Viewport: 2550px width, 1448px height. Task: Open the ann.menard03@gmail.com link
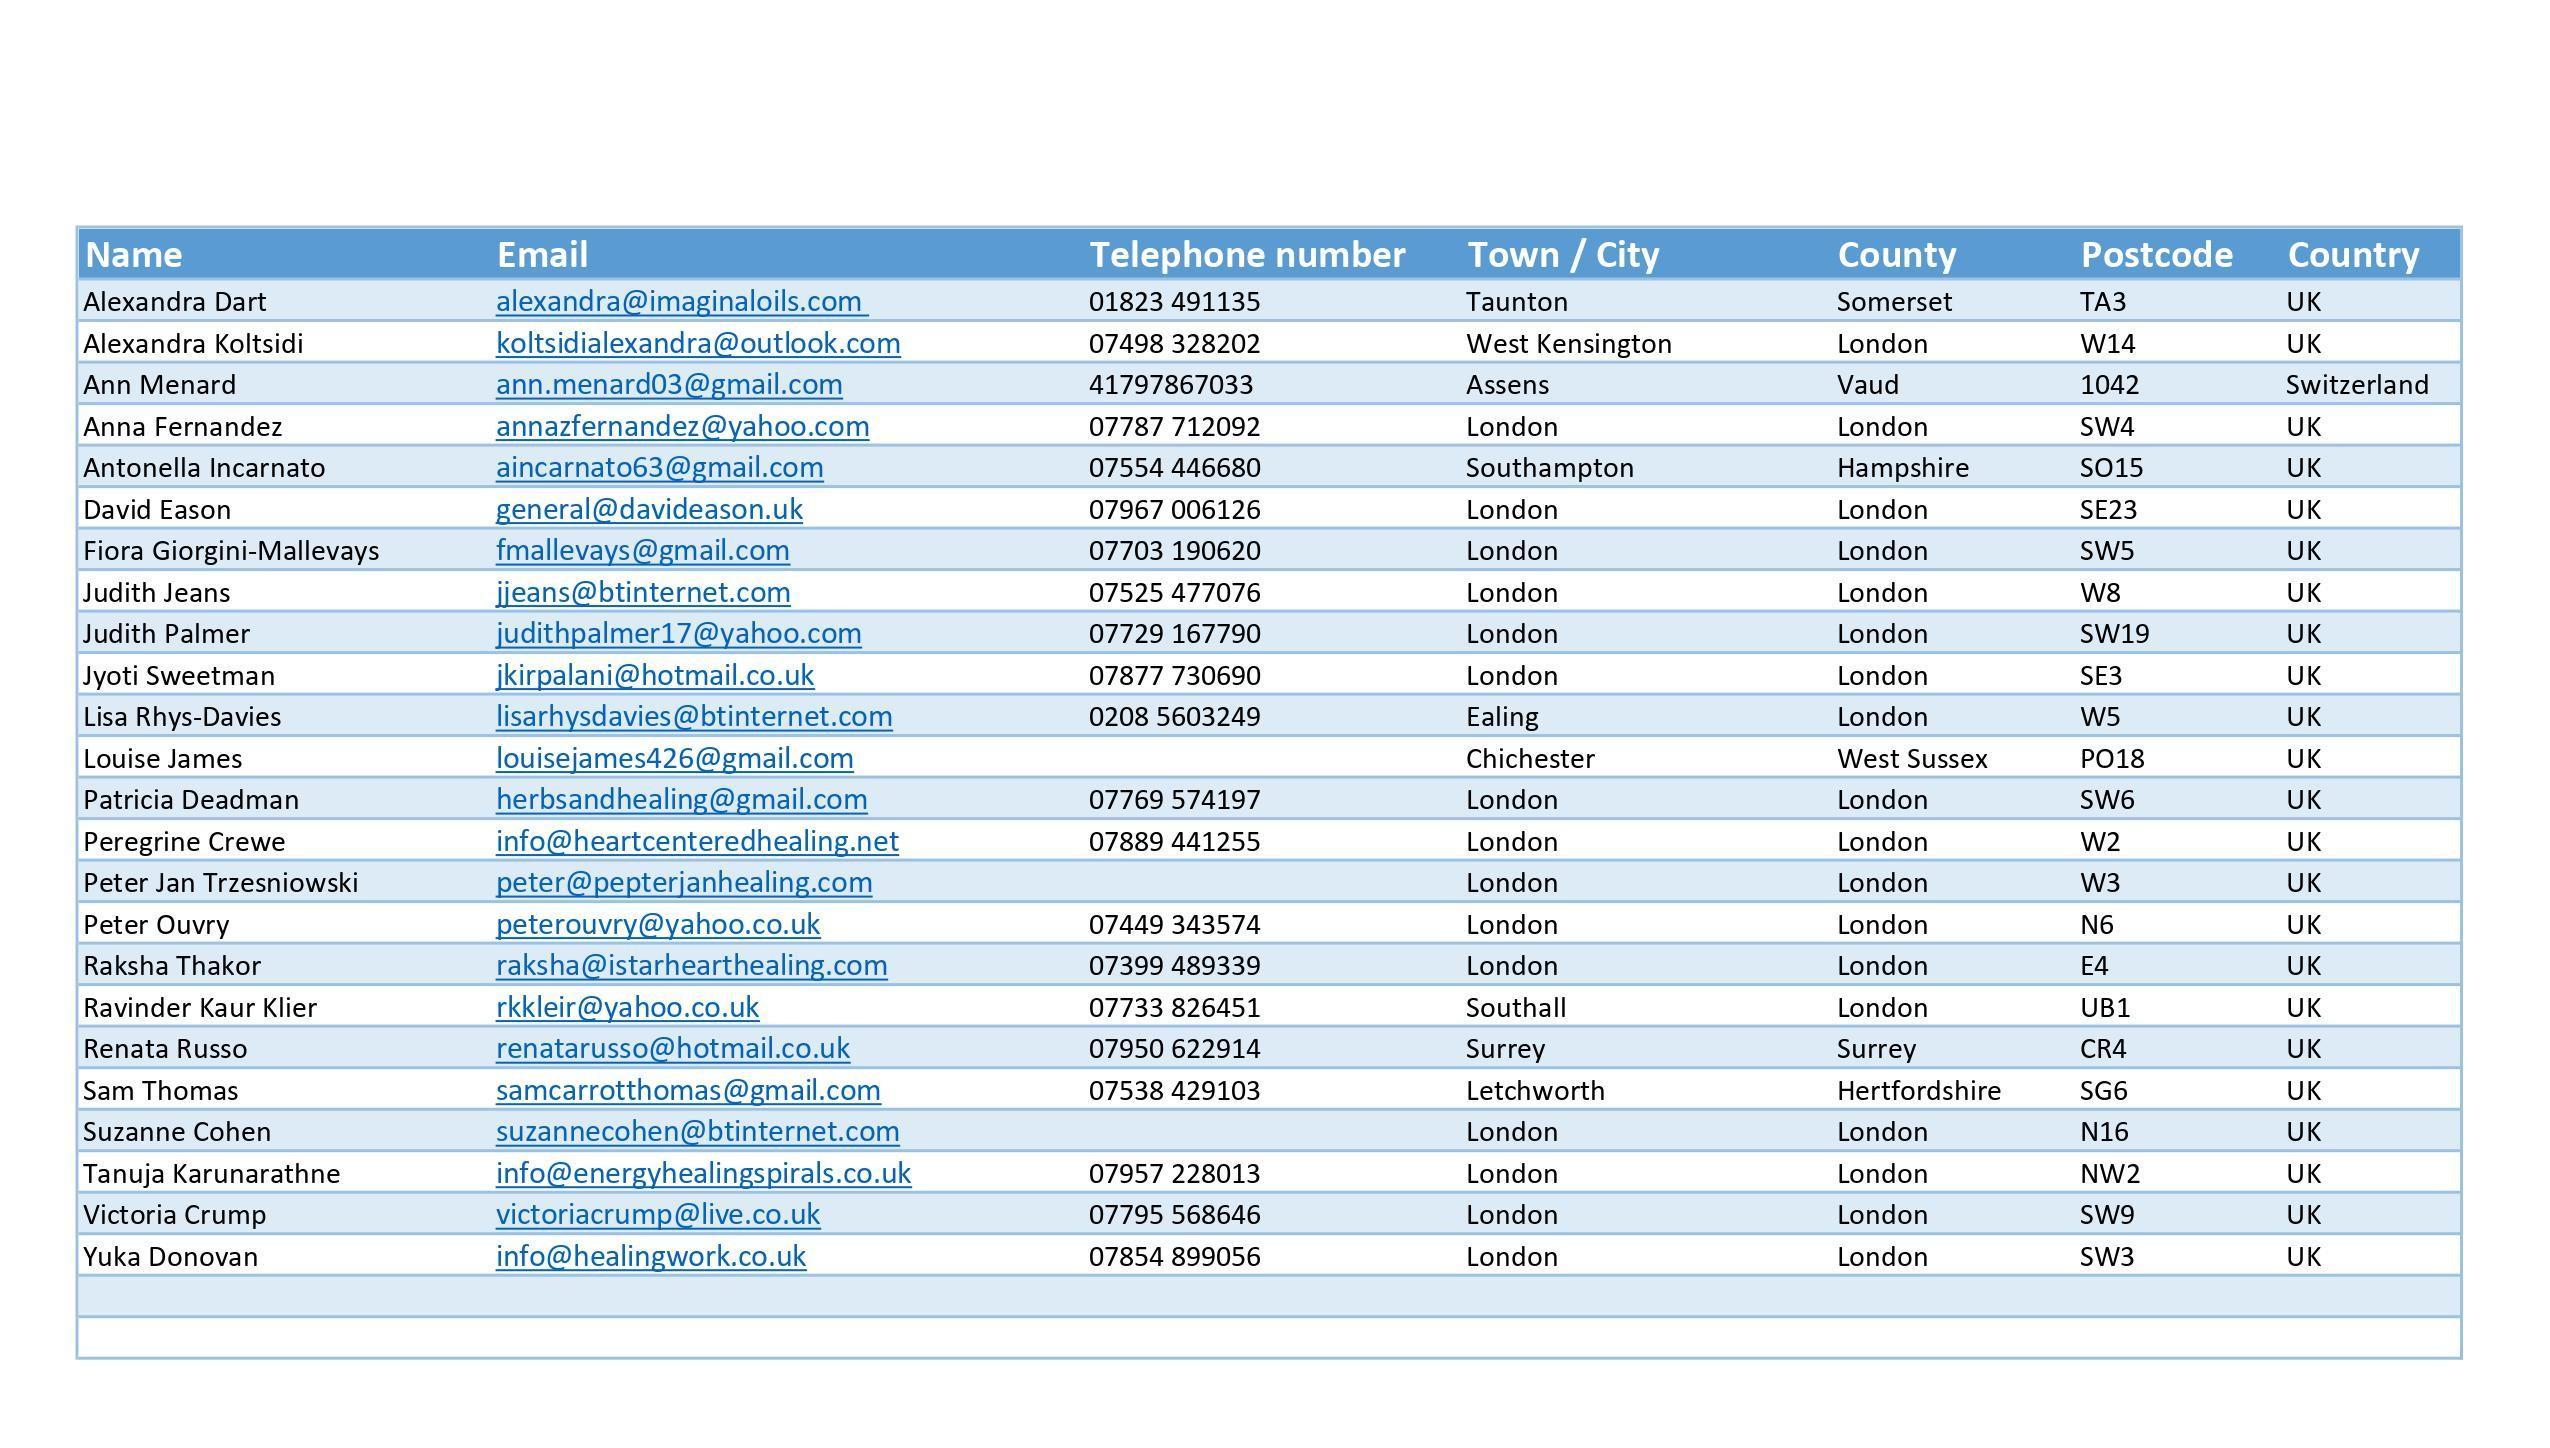pyautogui.click(x=669, y=384)
